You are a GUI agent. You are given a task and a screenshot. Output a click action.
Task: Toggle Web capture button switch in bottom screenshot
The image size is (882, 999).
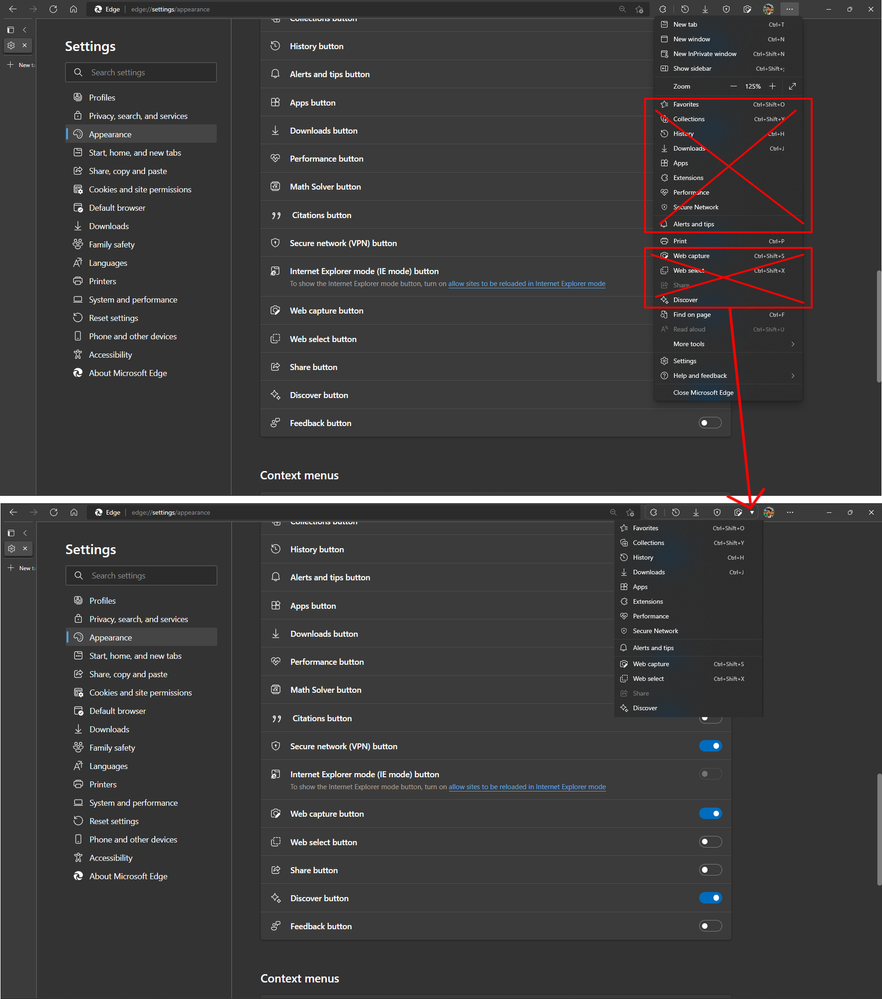click(711, 814)
